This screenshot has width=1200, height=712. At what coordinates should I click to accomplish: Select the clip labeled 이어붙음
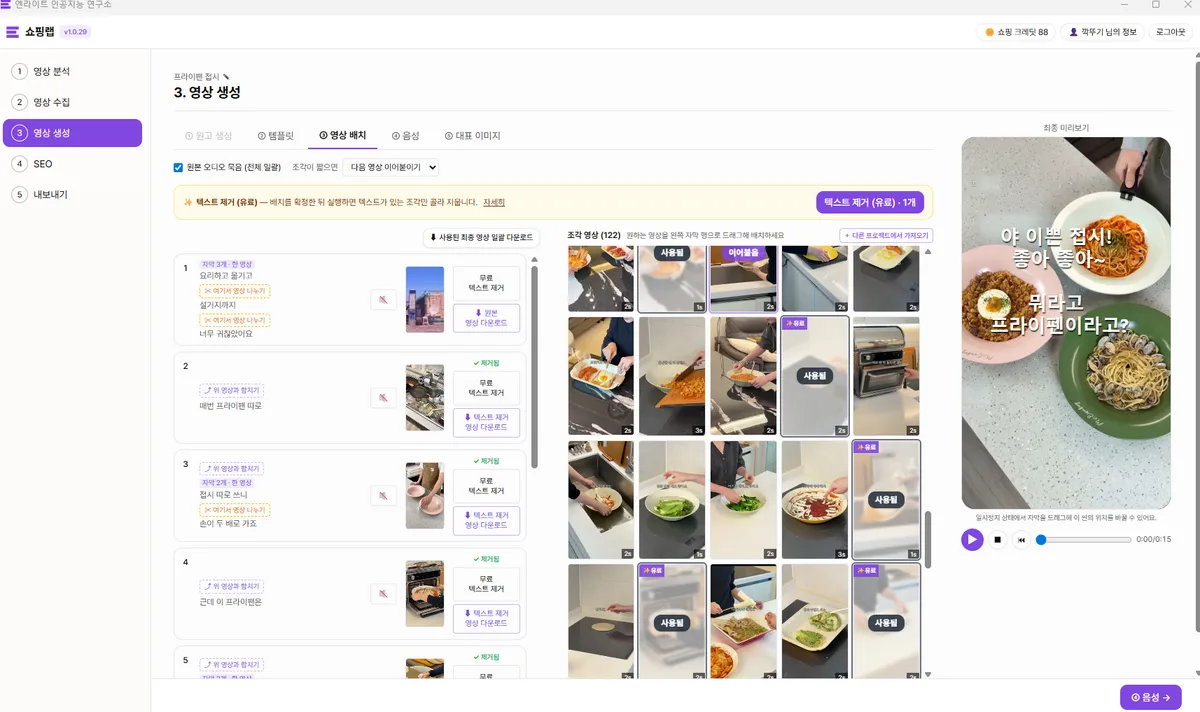coord(744,279)
